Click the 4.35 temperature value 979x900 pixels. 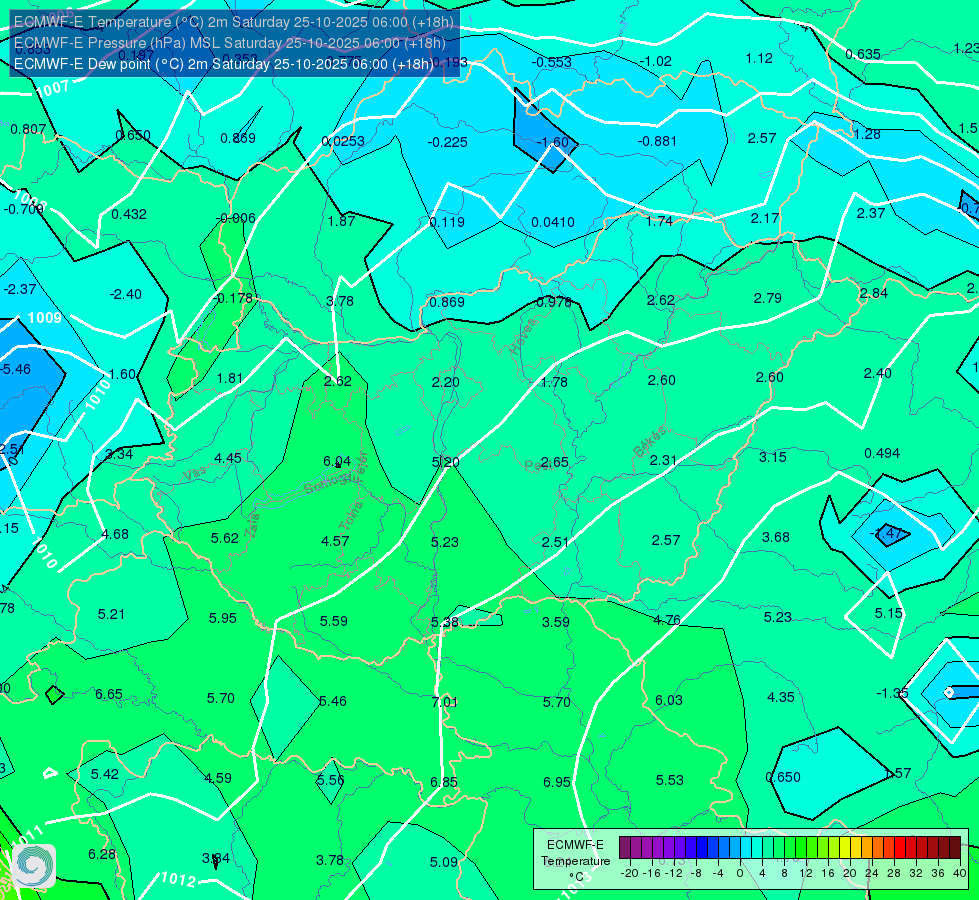[780, 697]
